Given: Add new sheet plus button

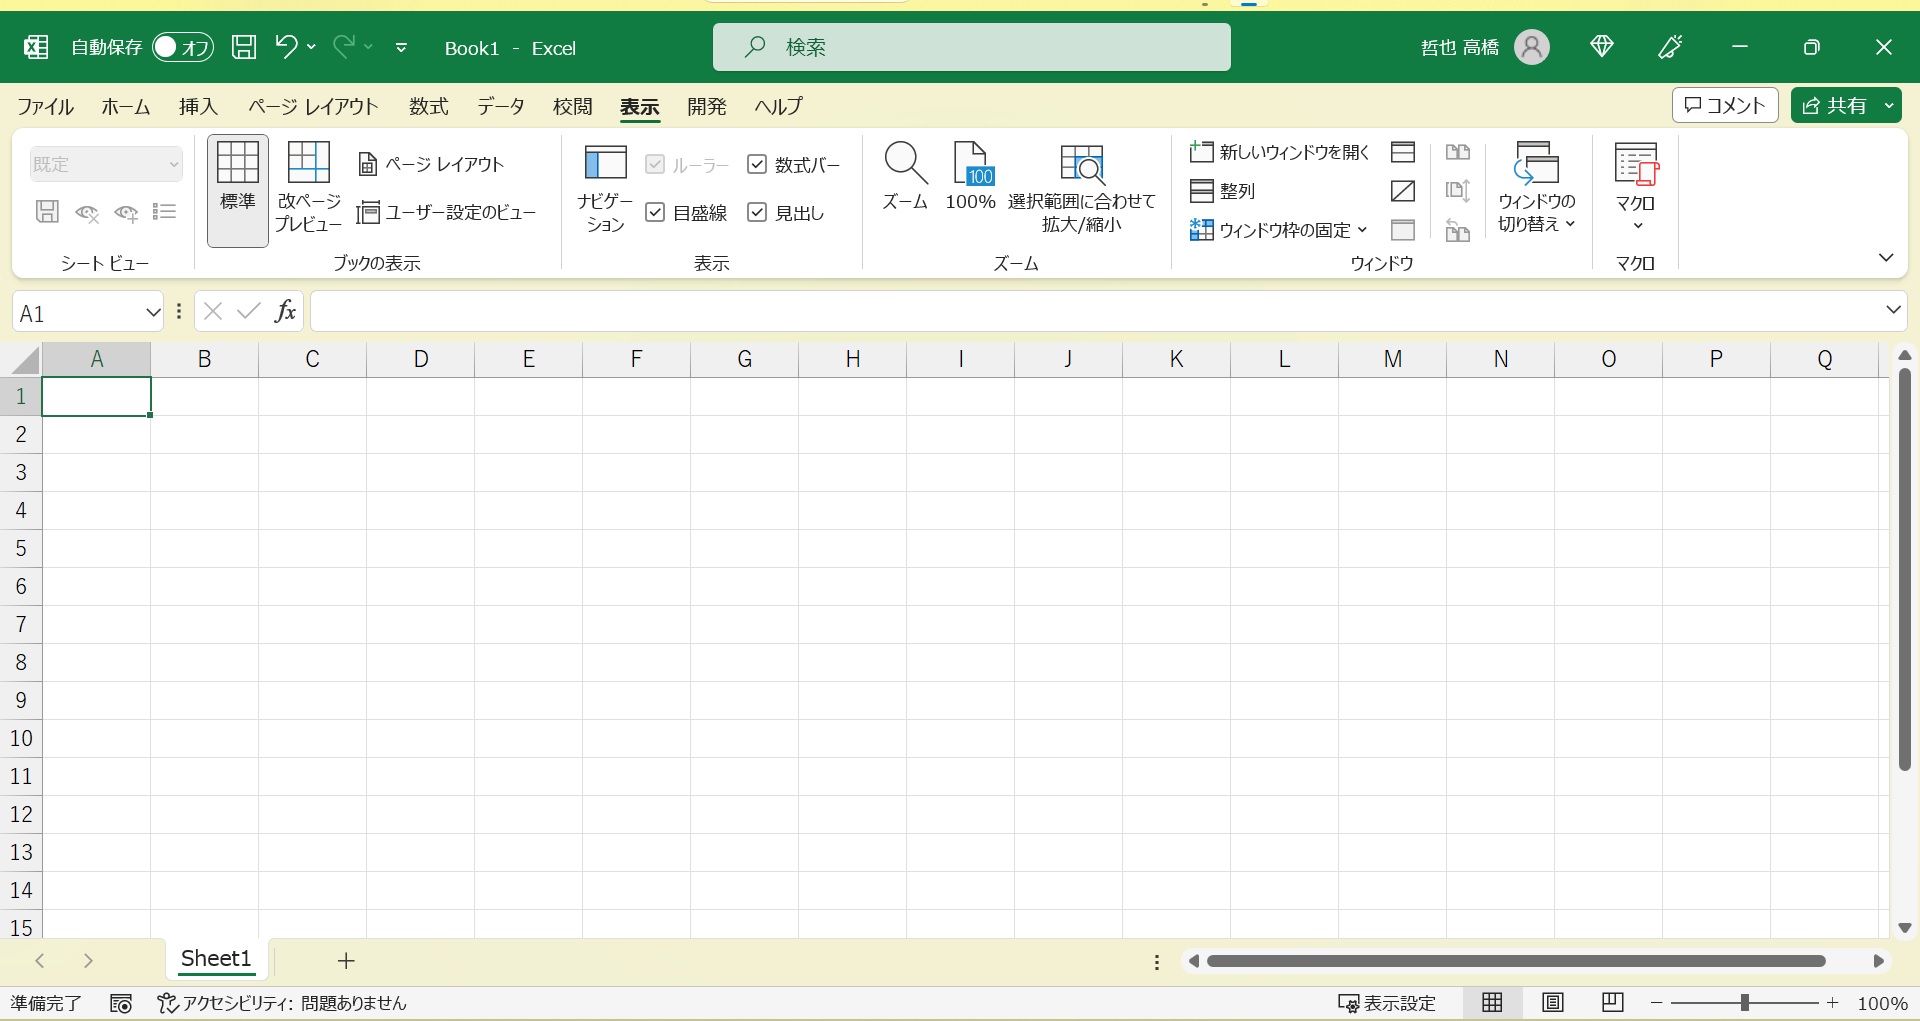Looking at the screenshot, I should 346,961.
